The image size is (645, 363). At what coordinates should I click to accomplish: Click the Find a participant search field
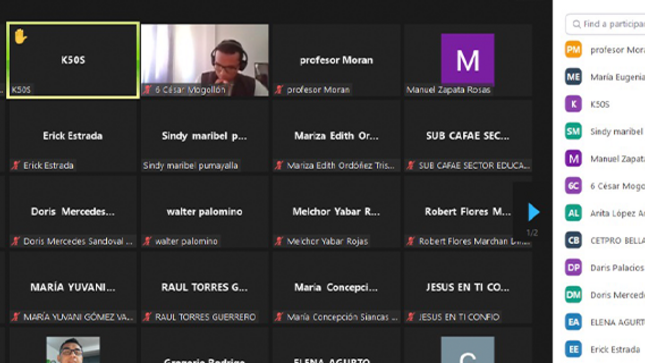click(606, 24)
